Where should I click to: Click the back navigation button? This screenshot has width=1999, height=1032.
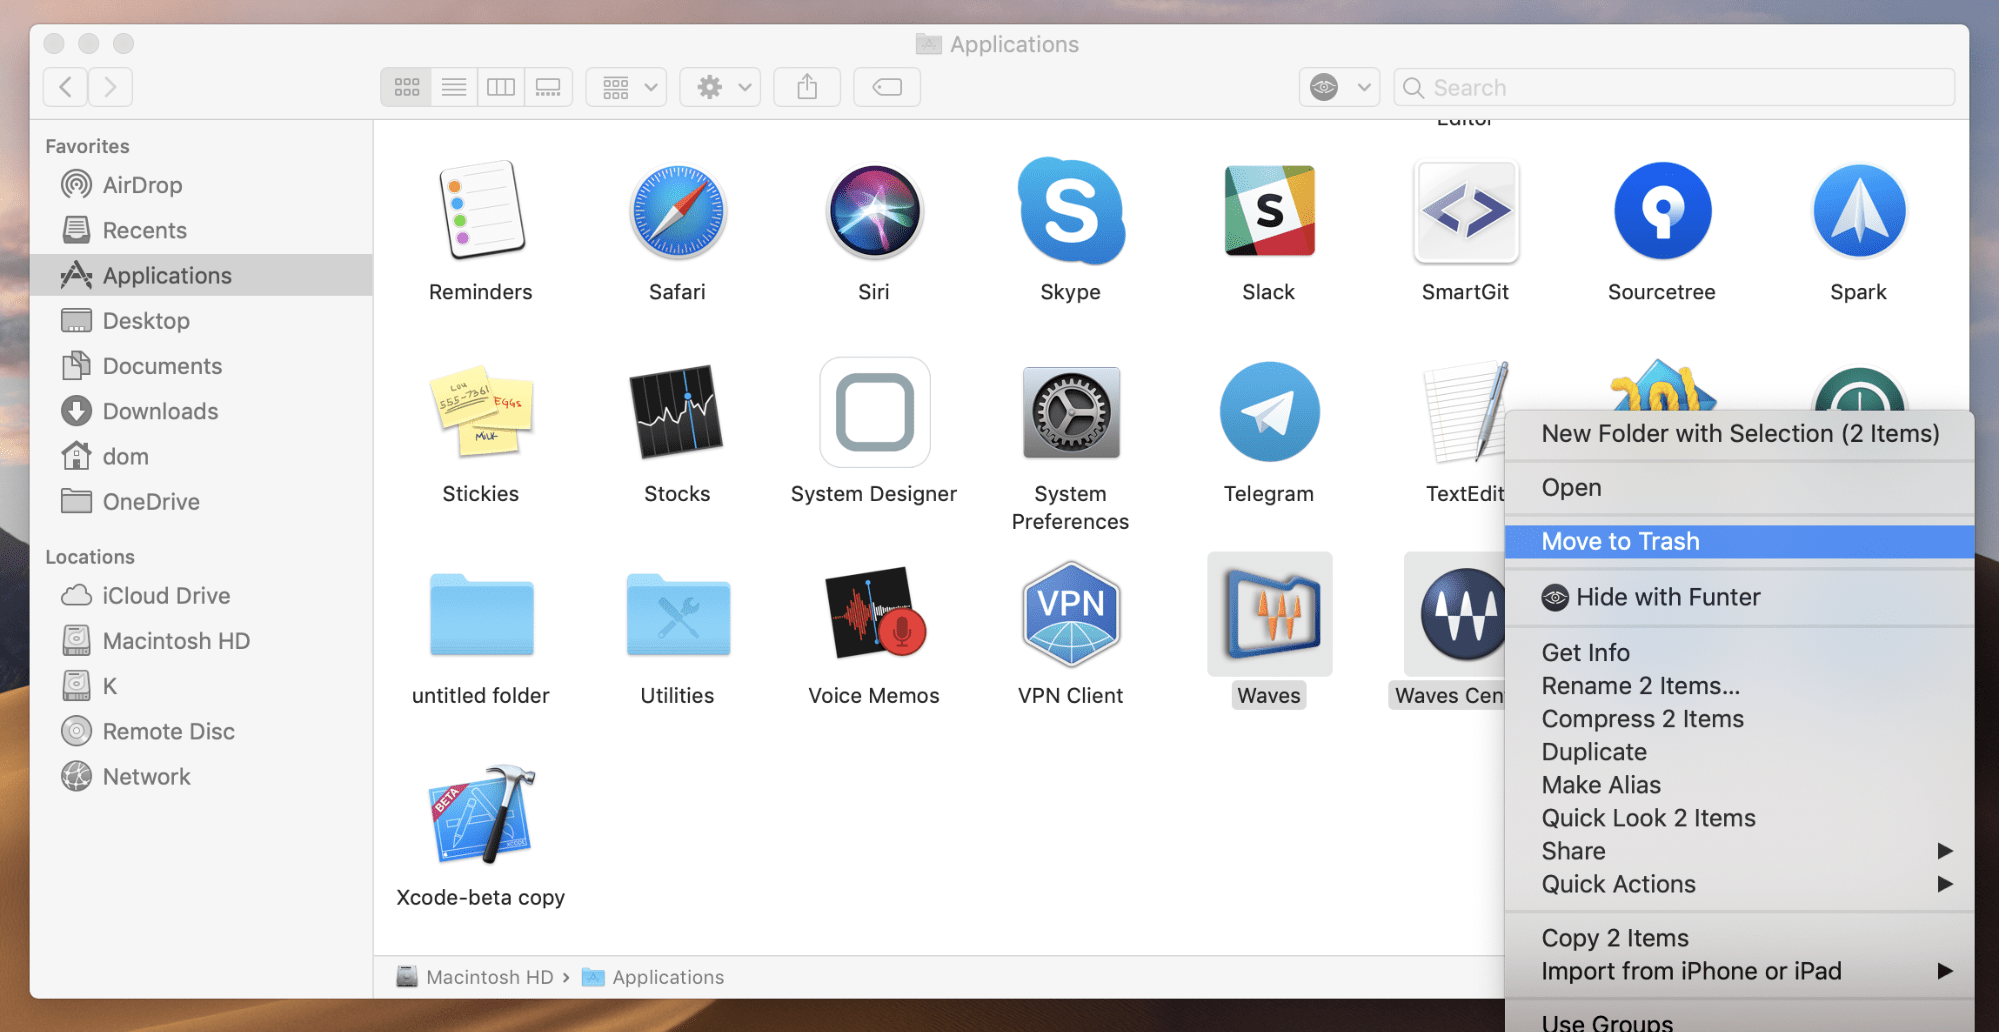click(x=64, y=87)
